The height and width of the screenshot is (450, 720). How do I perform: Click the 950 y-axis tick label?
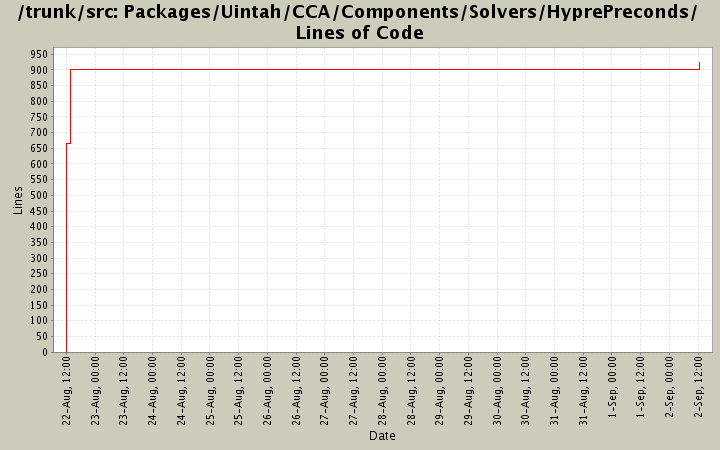click(39, 55)
